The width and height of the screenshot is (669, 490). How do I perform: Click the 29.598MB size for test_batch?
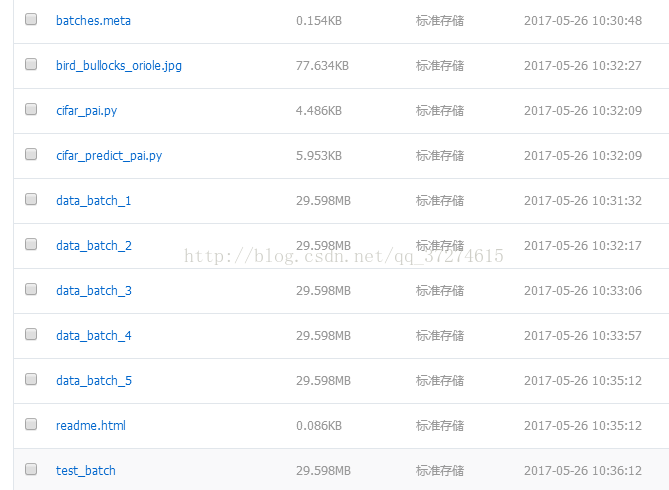pyautogui.click(x=323, y=471)
